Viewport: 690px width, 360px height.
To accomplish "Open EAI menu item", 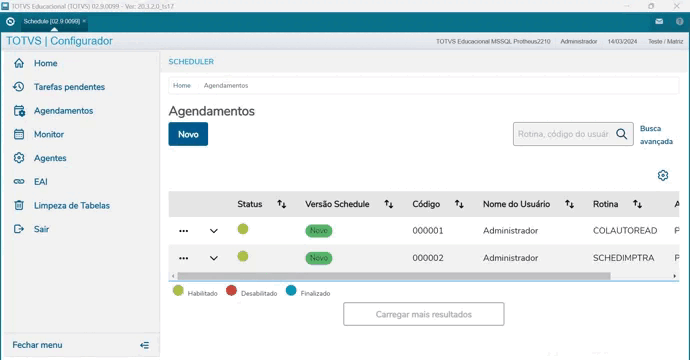I will pyautogui.click(x=40, y=182).
